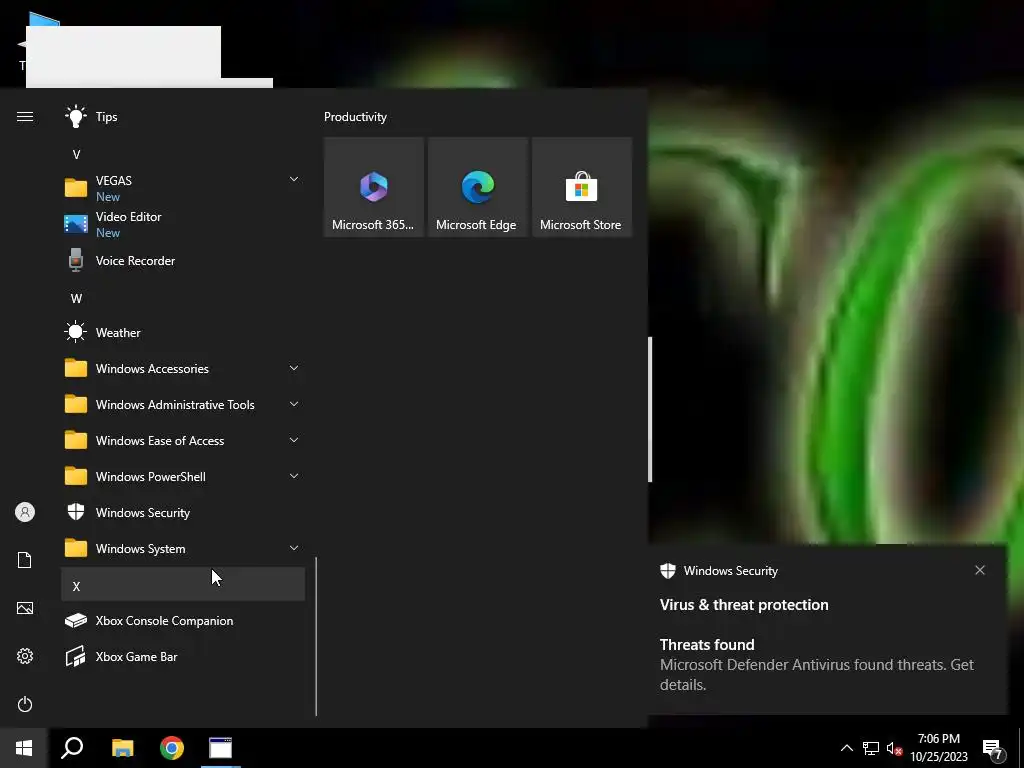Click the Productivity group heading
Screen dimensions: 1024x768
[355, 117]
